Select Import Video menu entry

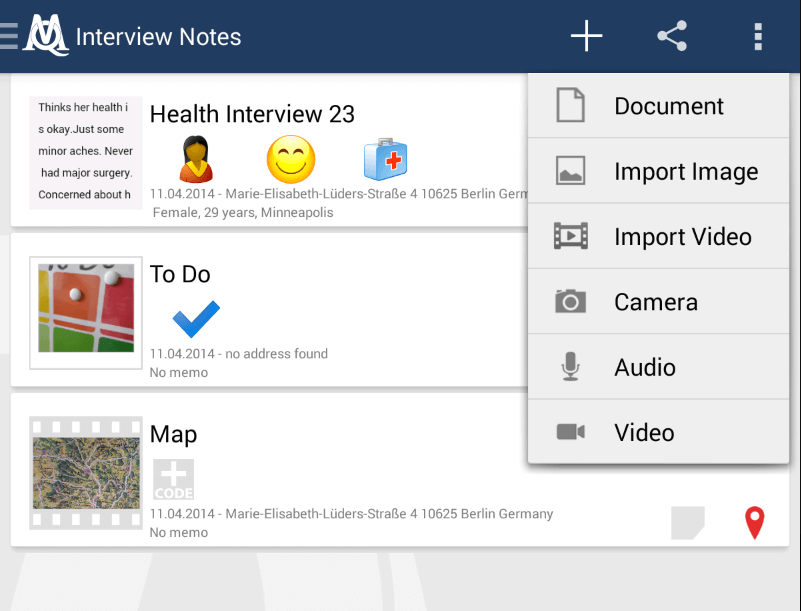[x=658, y=237]
